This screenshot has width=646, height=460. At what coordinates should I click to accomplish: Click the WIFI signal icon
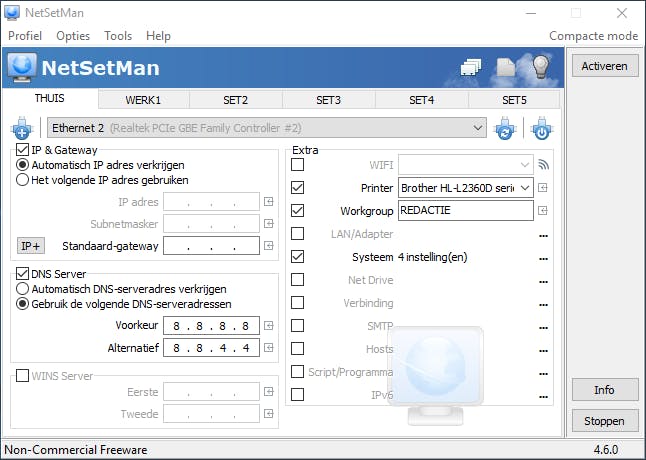(543, 165)
